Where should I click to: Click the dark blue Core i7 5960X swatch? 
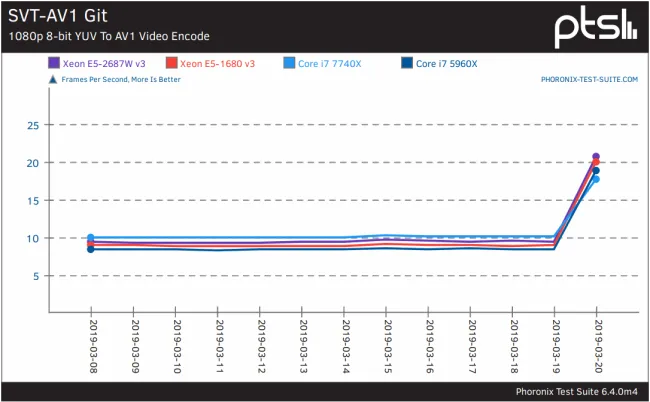coord(407,63)
